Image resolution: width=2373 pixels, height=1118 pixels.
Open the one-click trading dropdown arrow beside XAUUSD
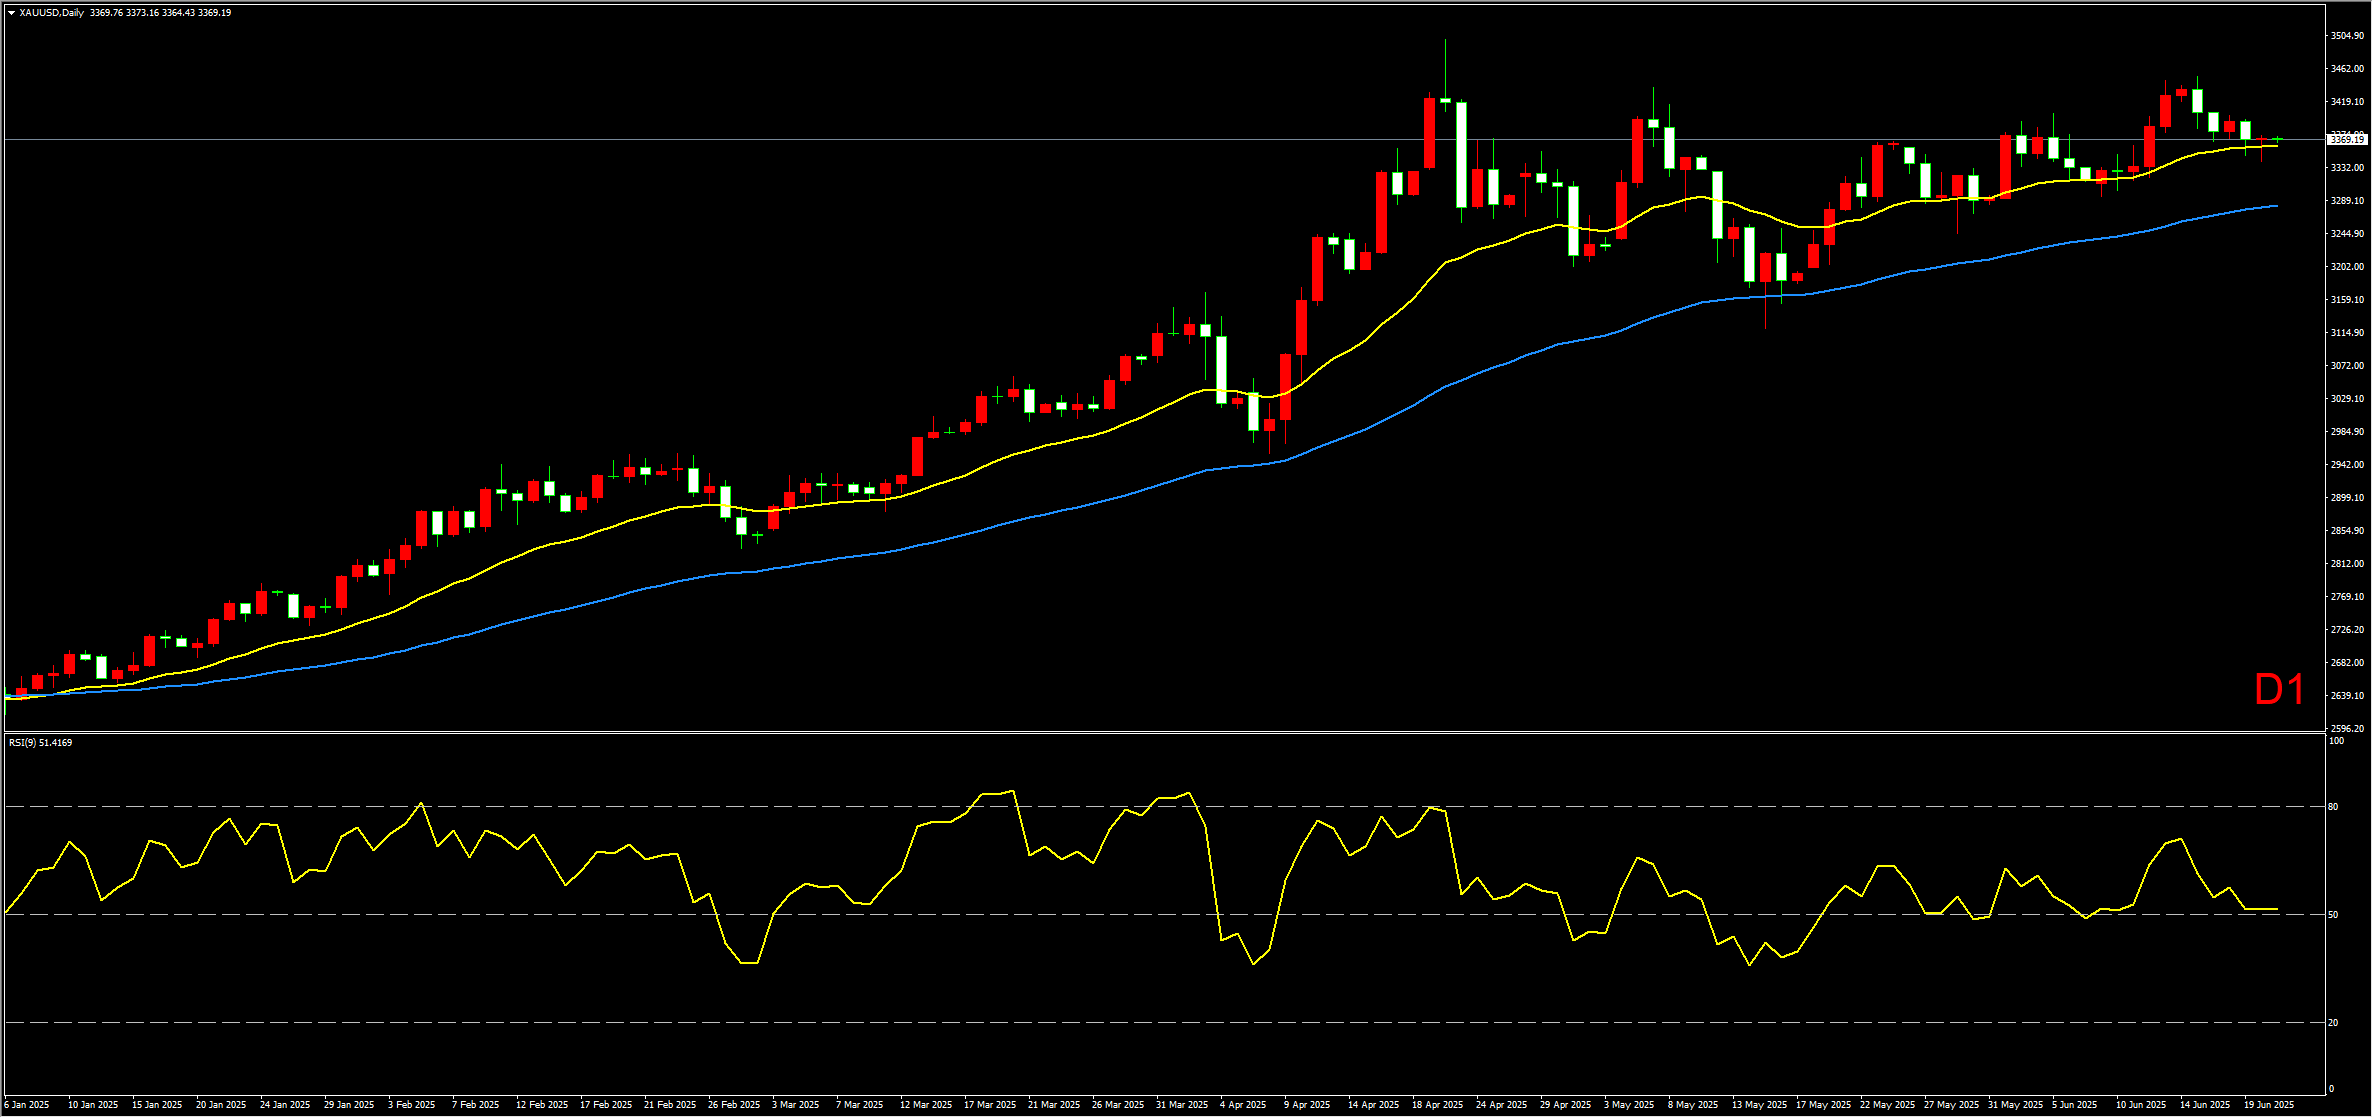11,13
